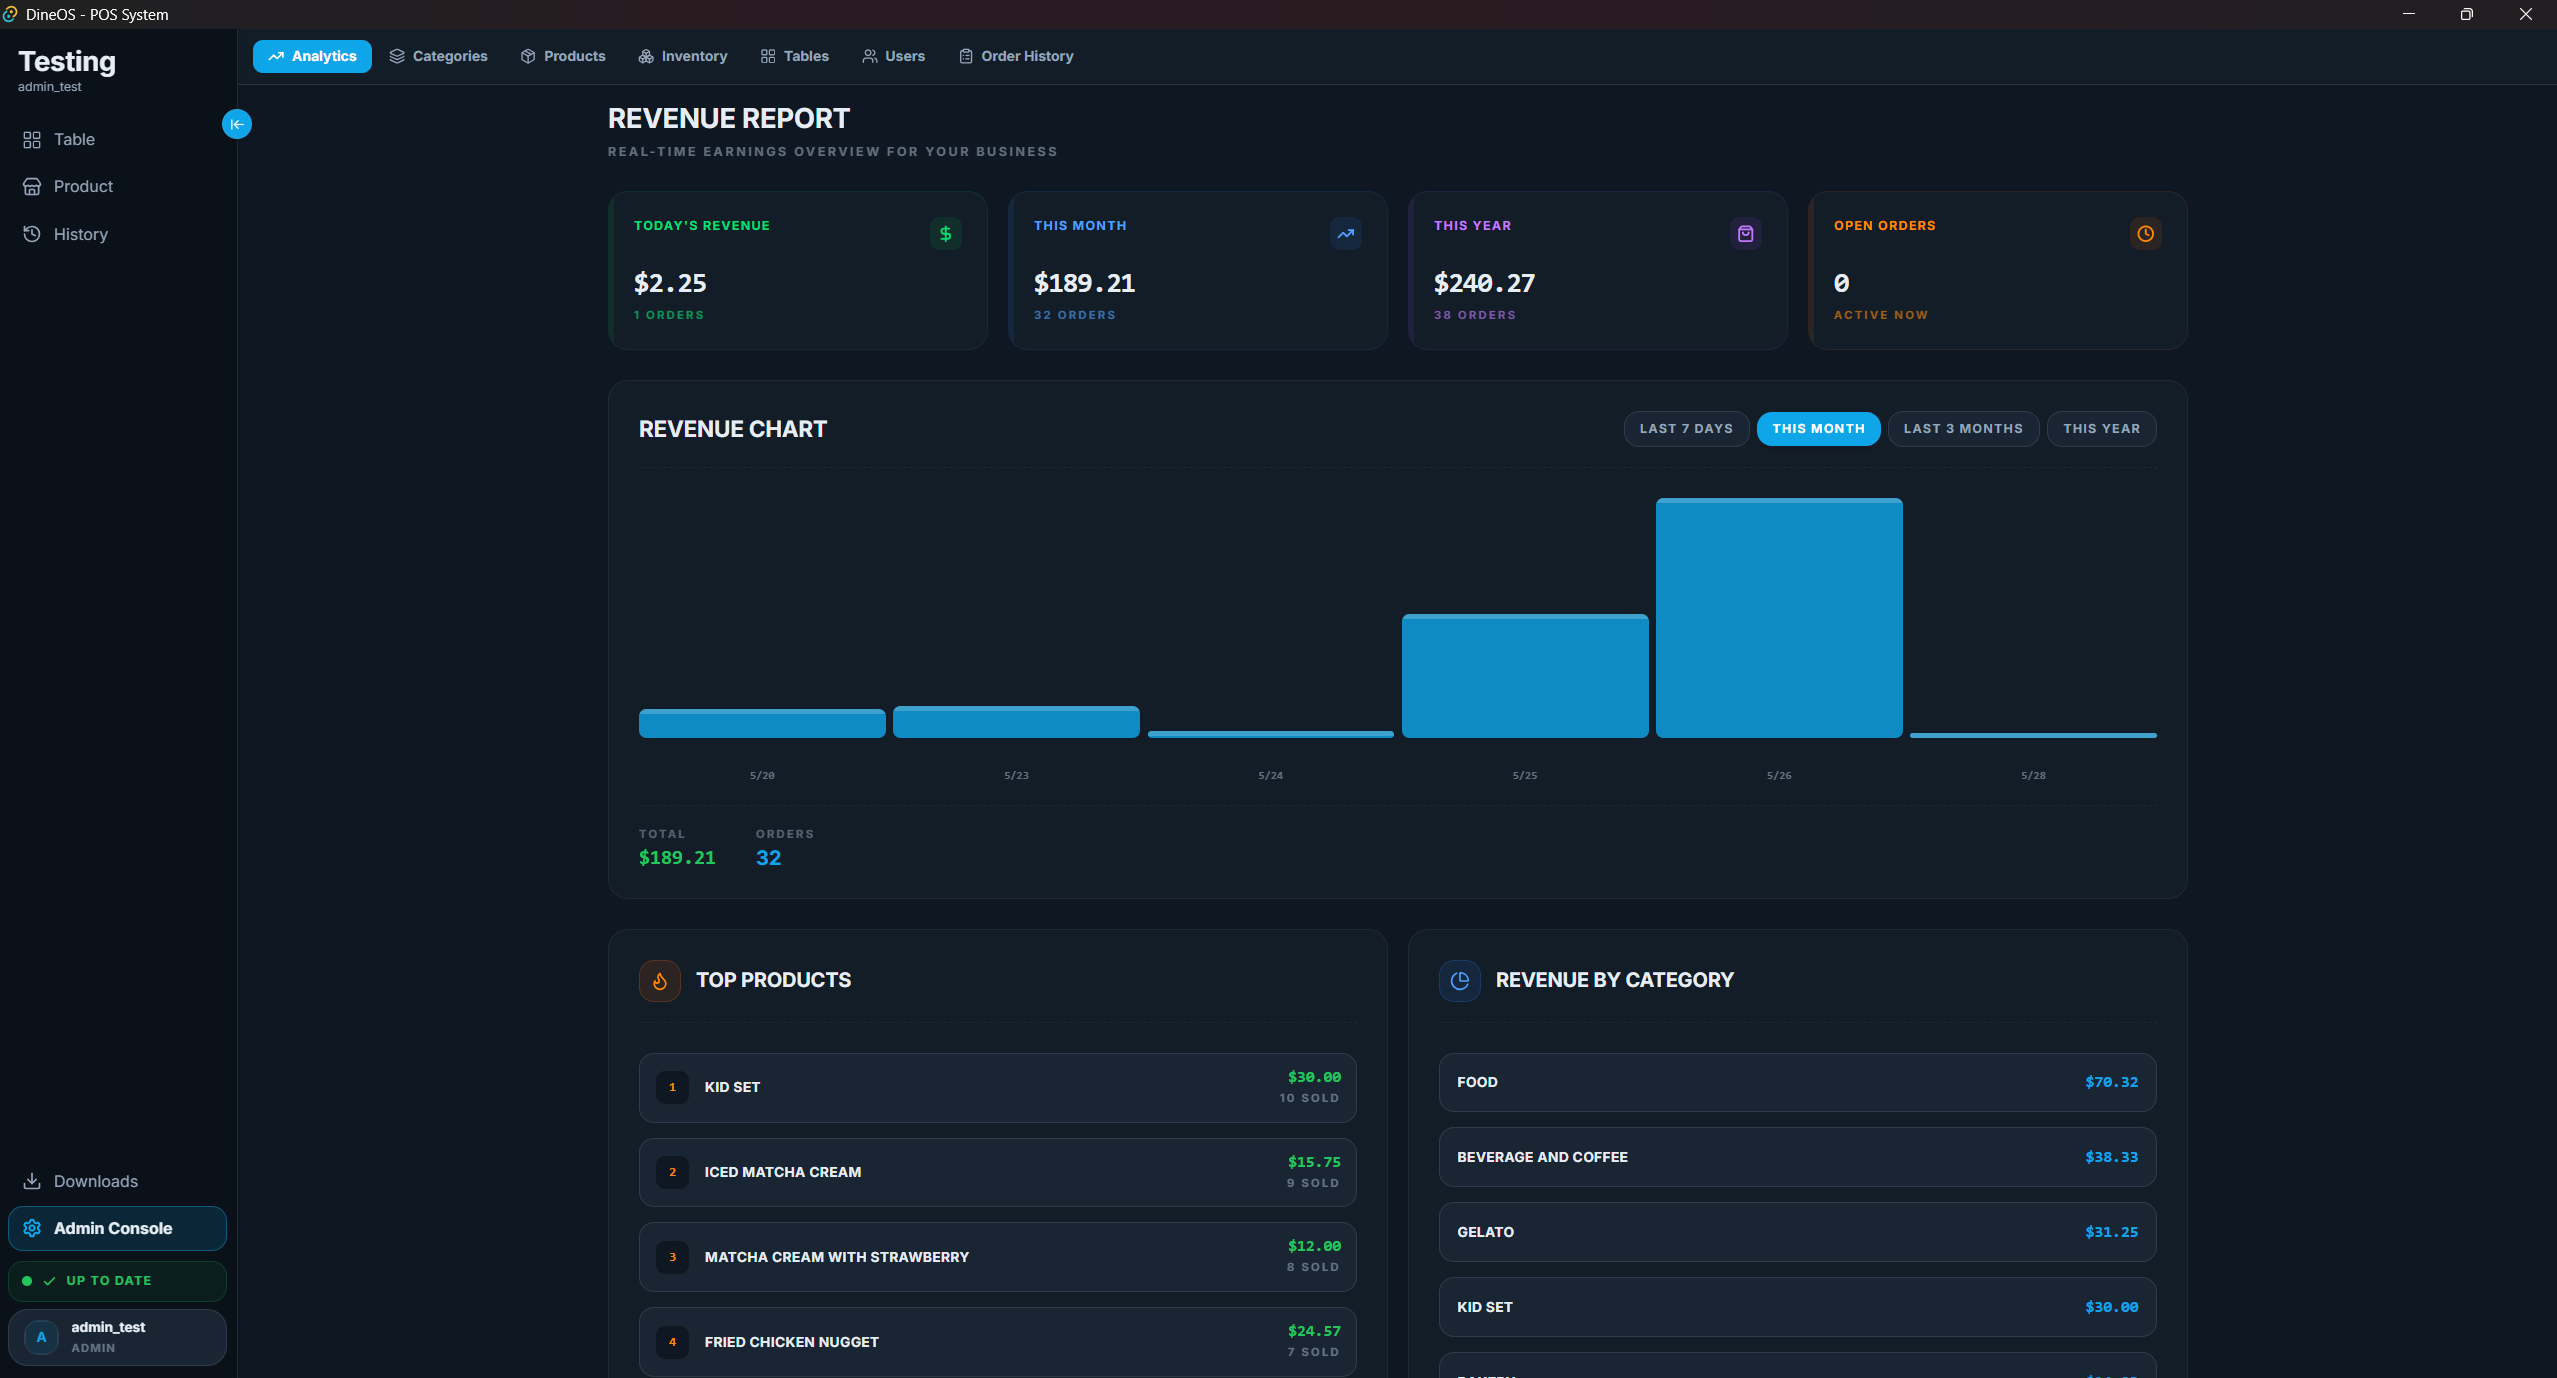Click the Open Orders card

coord(1998,271)
